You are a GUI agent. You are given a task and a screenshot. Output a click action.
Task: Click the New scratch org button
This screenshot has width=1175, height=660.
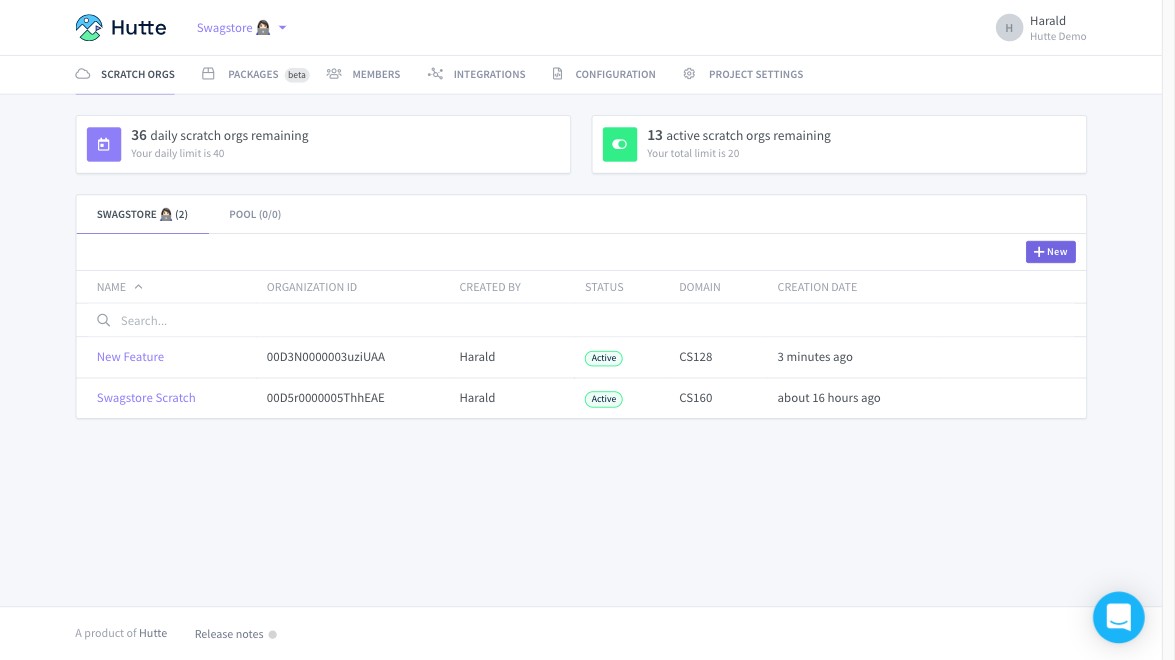(1051, 252)
